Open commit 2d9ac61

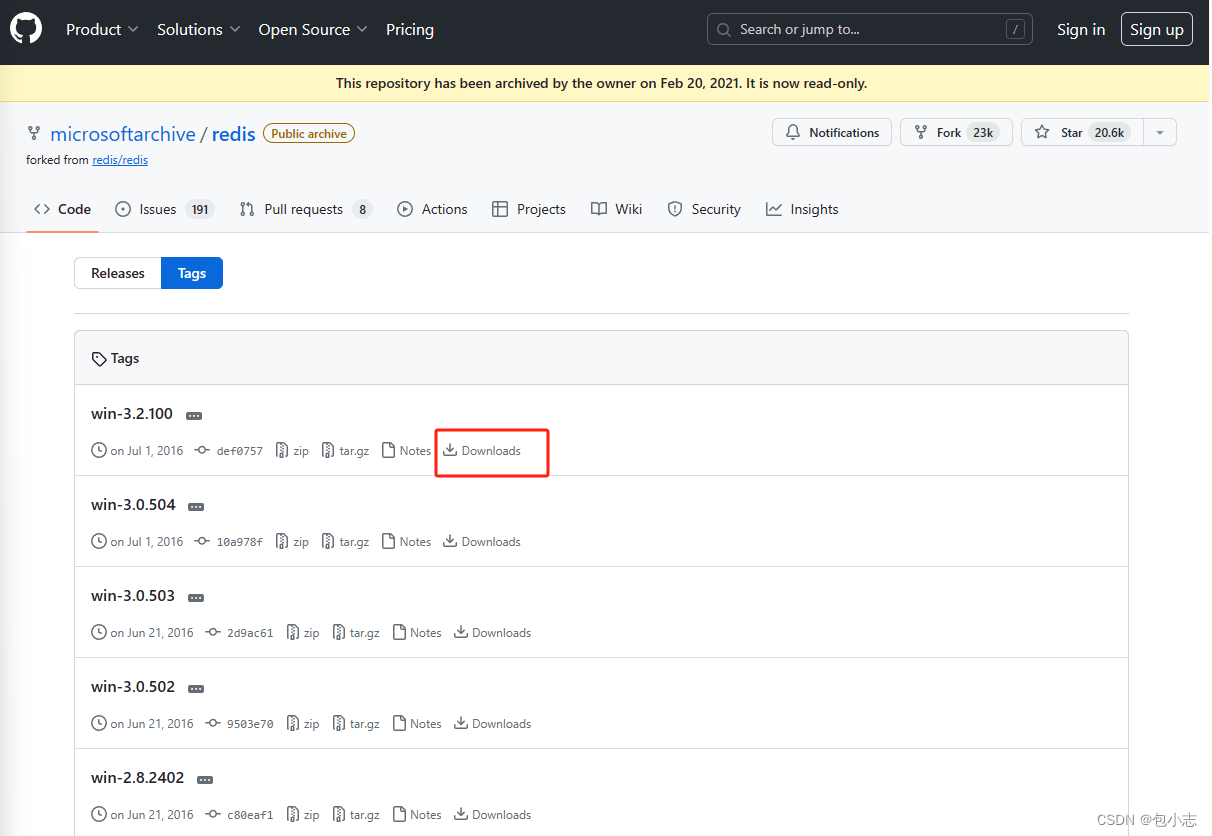point(240,633)
